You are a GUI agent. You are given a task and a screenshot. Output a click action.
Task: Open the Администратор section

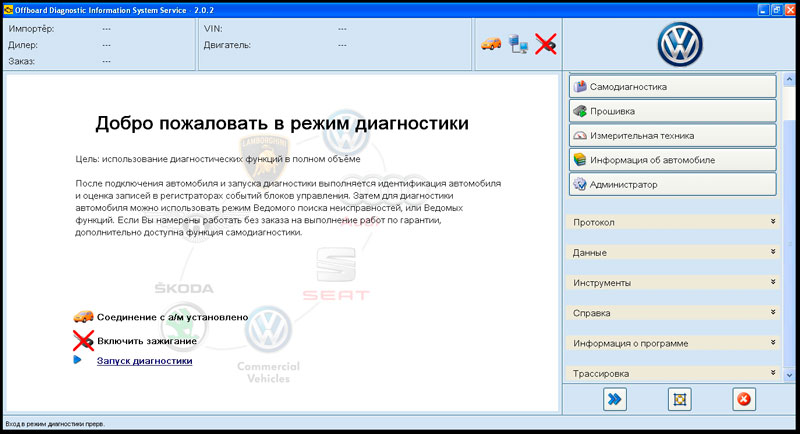point(672,184)
